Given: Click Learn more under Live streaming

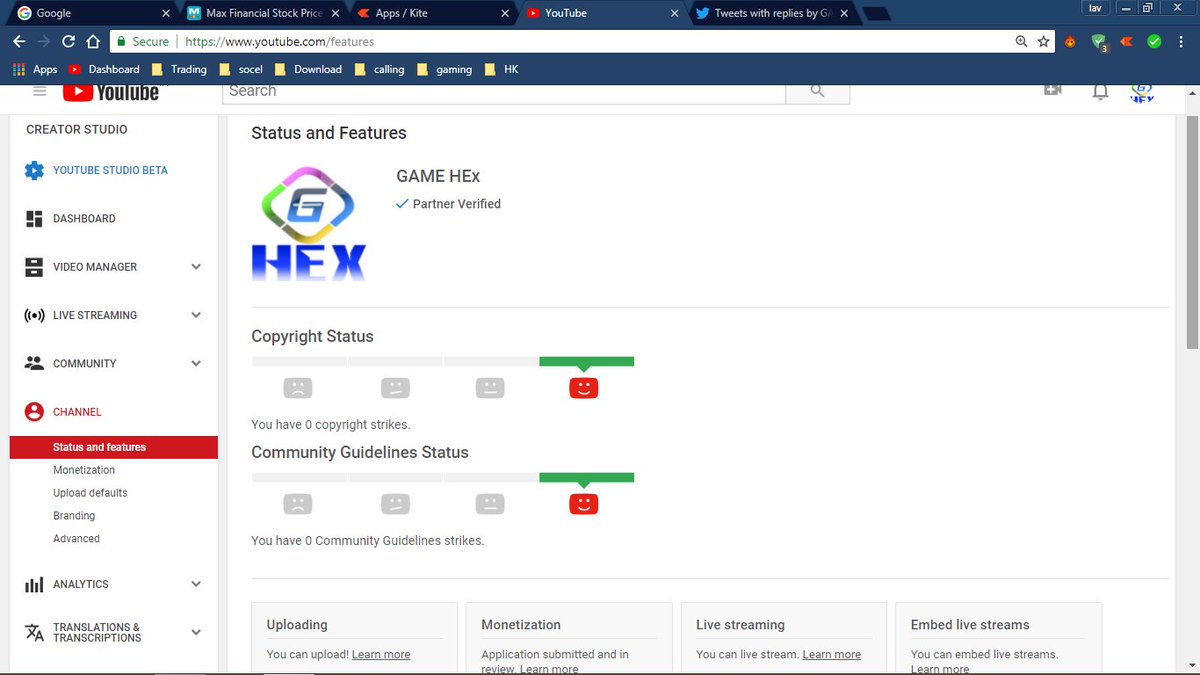Looking at the screenshot, I should (832, 654).
